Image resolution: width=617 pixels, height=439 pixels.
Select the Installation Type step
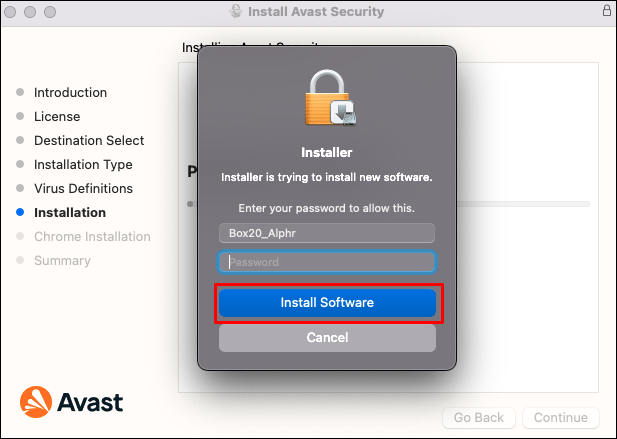click(x=83, y=165)
